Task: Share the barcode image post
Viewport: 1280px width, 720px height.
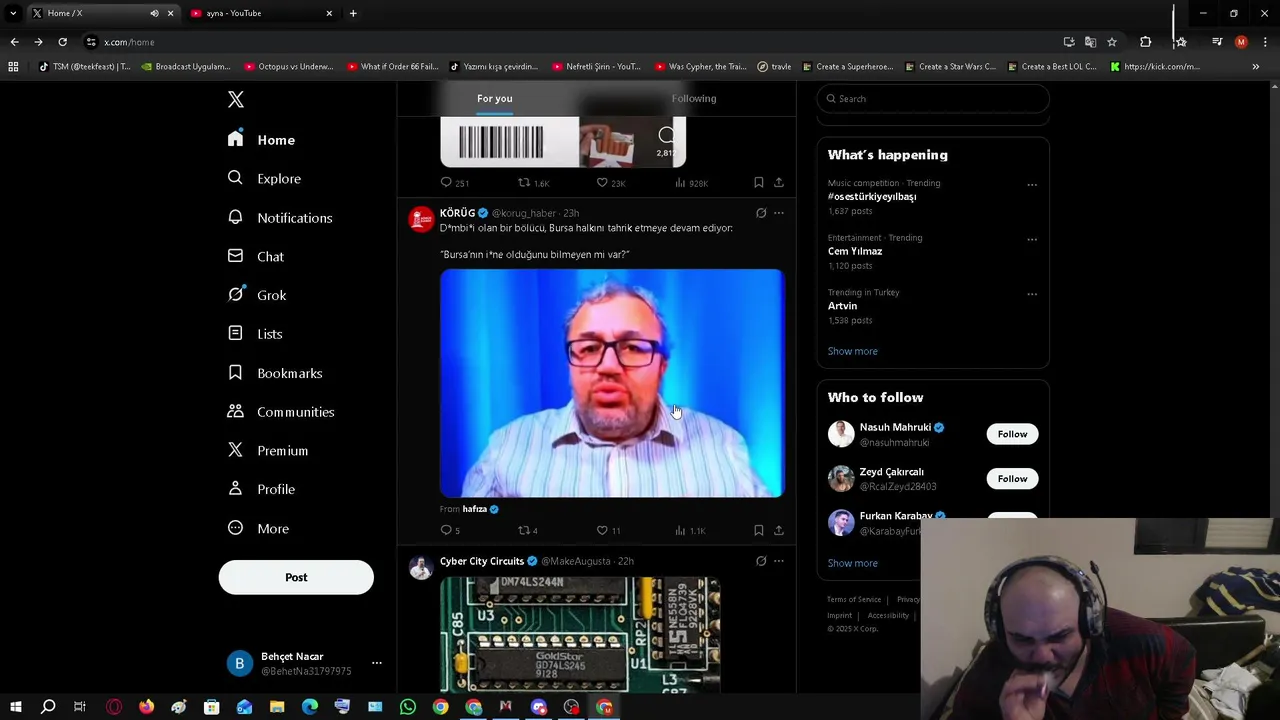Action: [x=779, y=182]
